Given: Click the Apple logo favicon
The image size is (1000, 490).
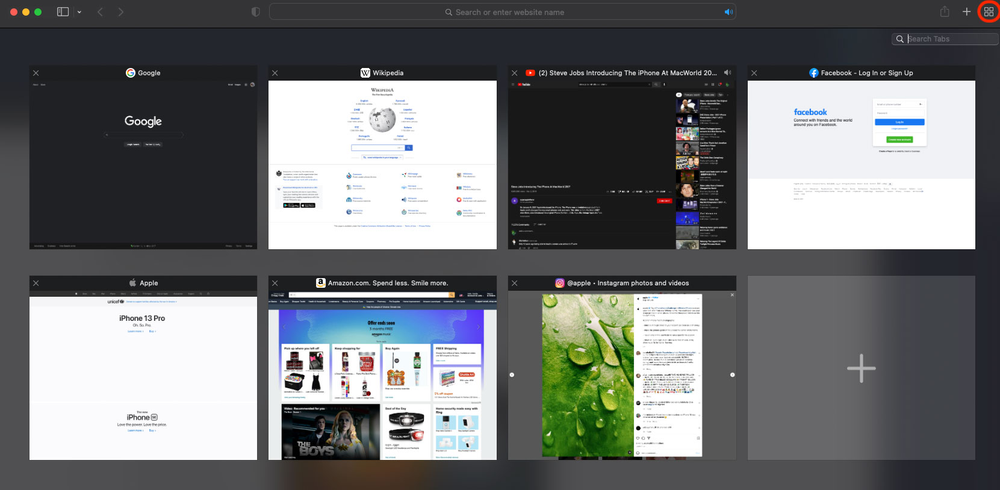Looking at the screenshot, I should [x=133, y=283].
